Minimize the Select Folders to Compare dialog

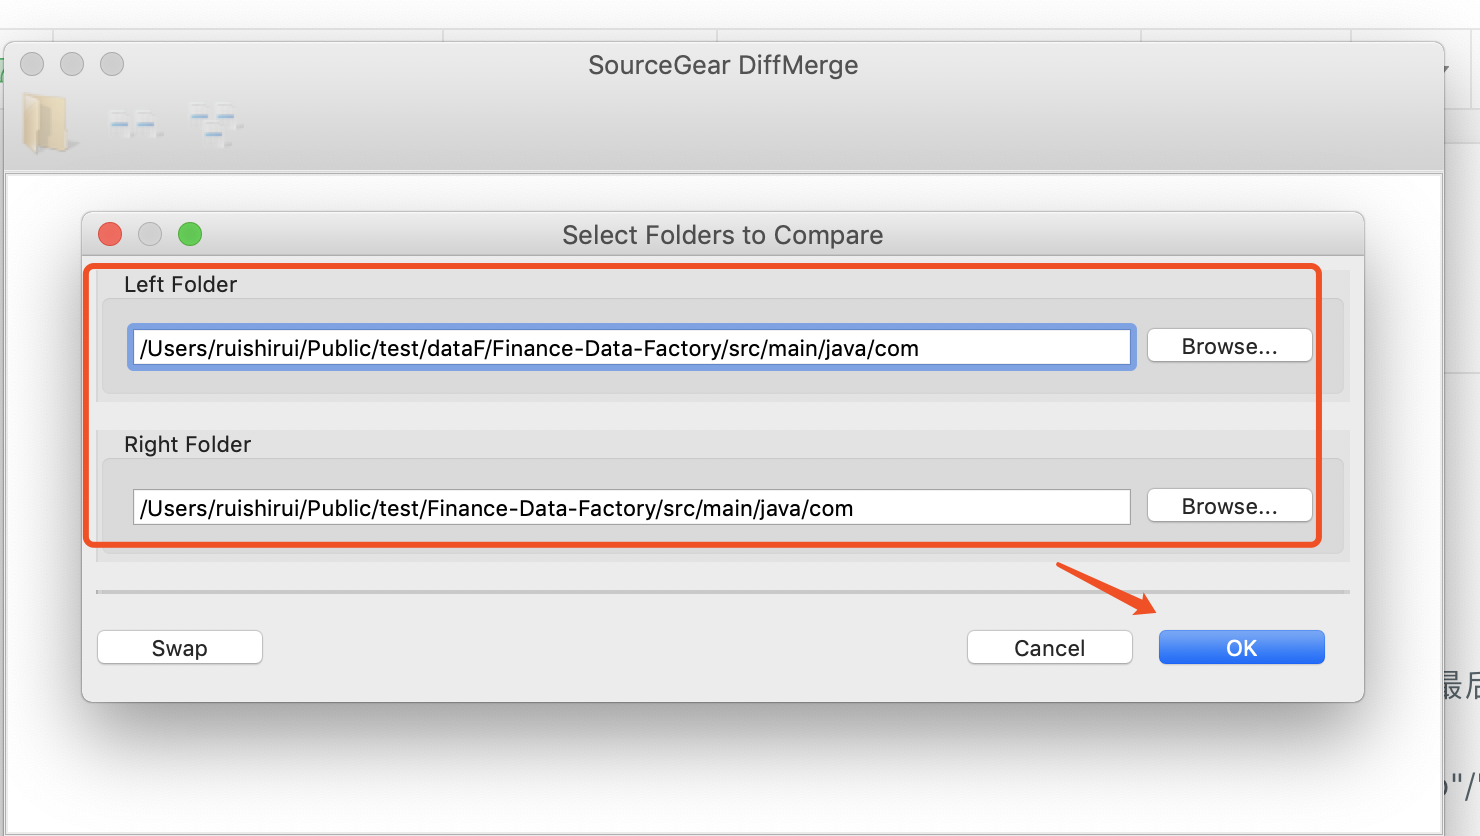click(149, 233)
